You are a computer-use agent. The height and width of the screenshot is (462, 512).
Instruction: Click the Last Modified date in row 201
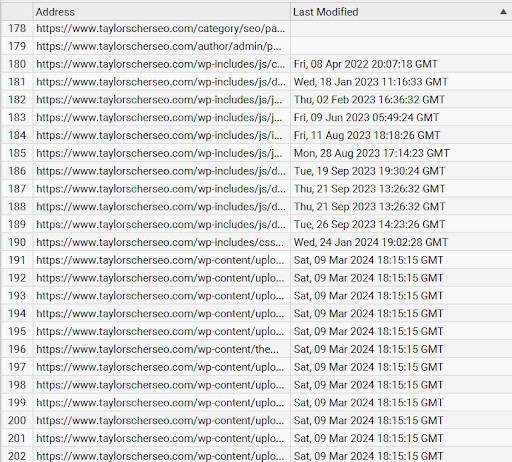click(368, 438)
